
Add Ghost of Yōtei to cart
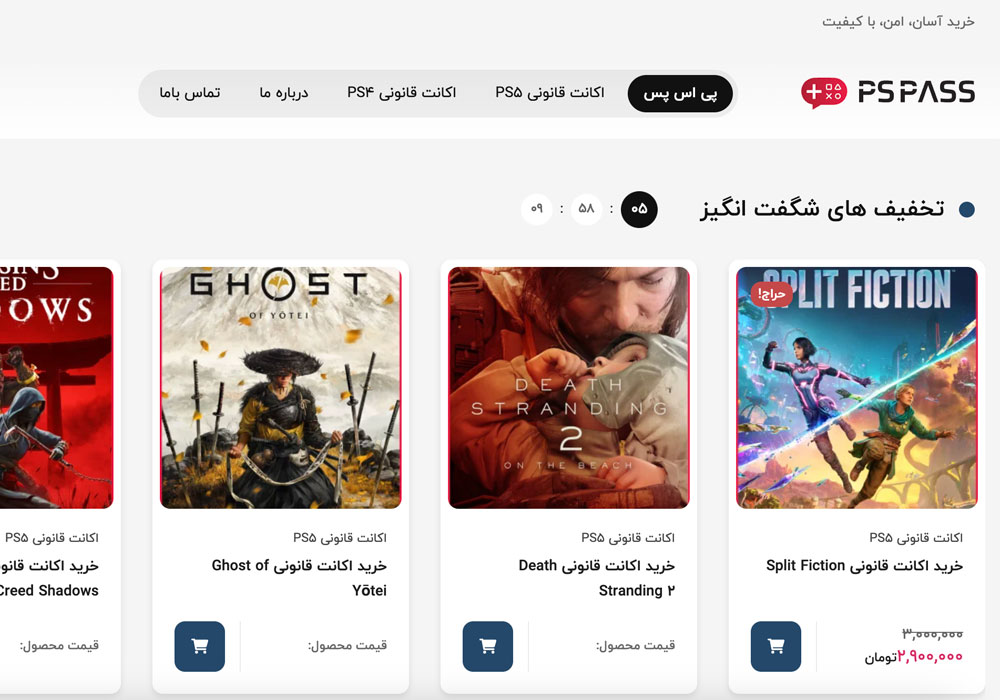click(x=200, y=646)
